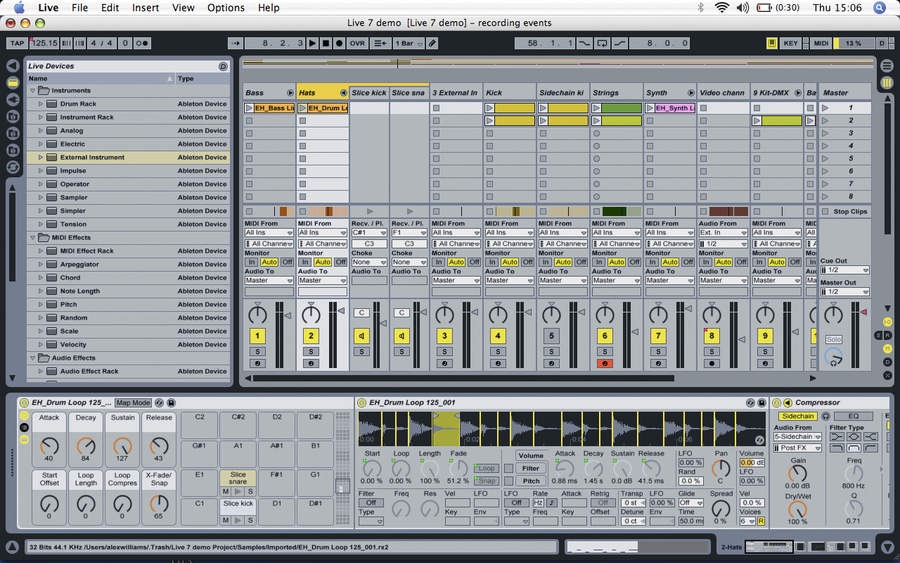
Task: Fold the Compressor with its arrow icon
Action: tap(788, 403)
